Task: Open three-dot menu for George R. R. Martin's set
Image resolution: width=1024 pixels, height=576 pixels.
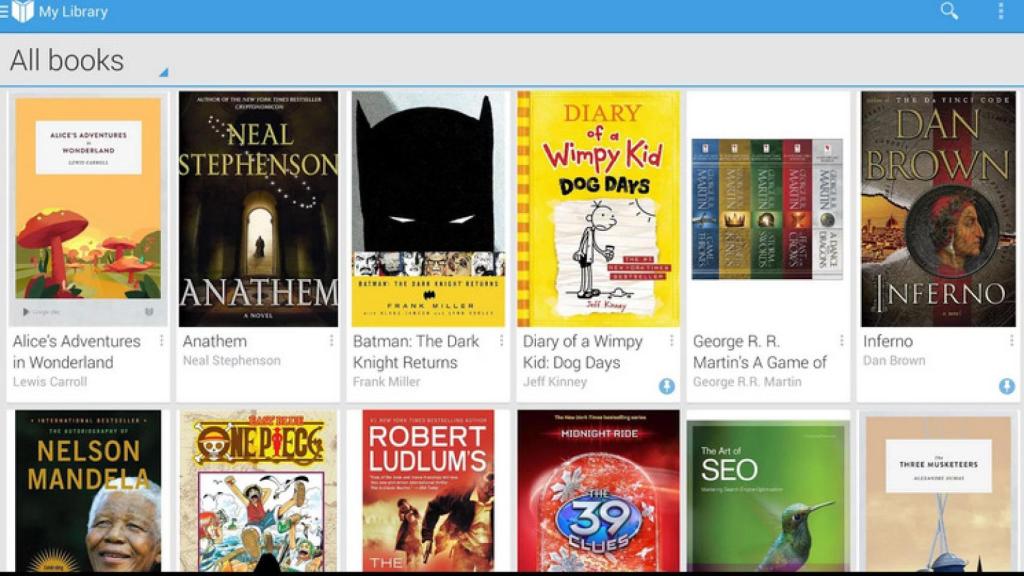Action: pos(841,341)
